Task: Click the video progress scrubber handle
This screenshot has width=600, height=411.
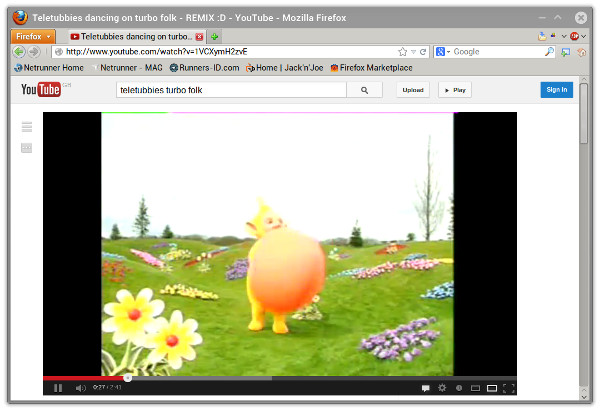Action: point(128,378)
